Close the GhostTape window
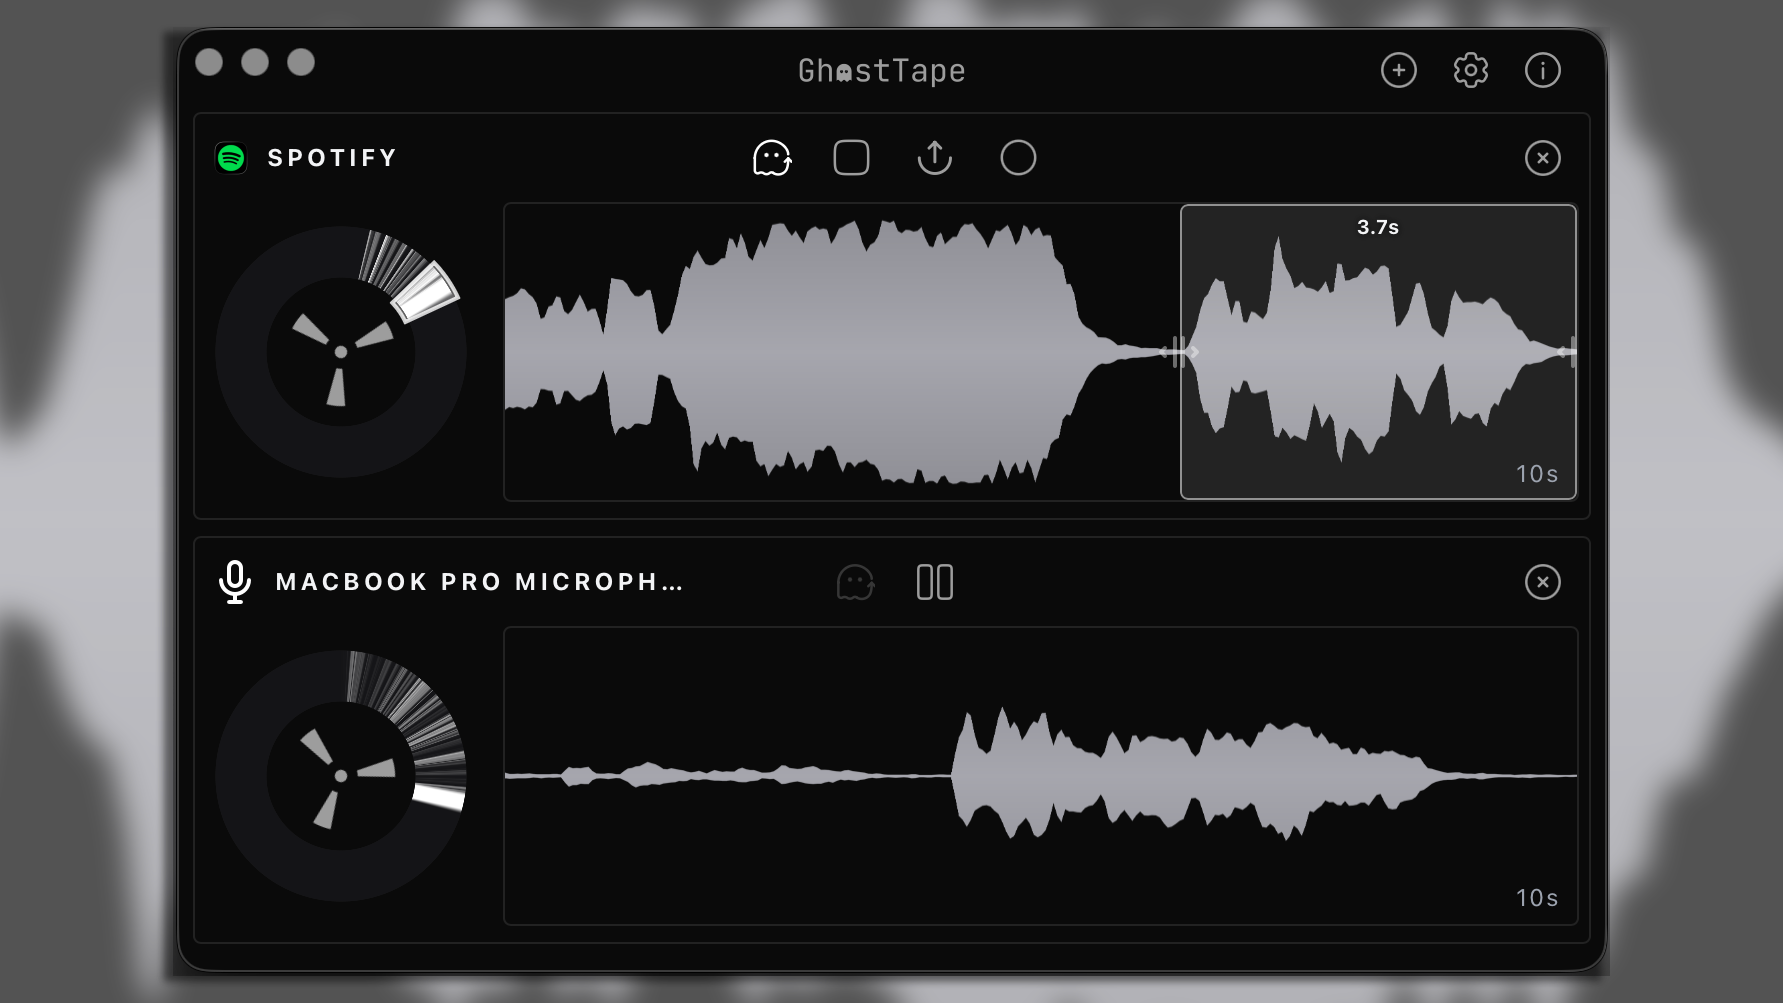The width and height of the screenshot is (1783, 1003). pos(209,62)
